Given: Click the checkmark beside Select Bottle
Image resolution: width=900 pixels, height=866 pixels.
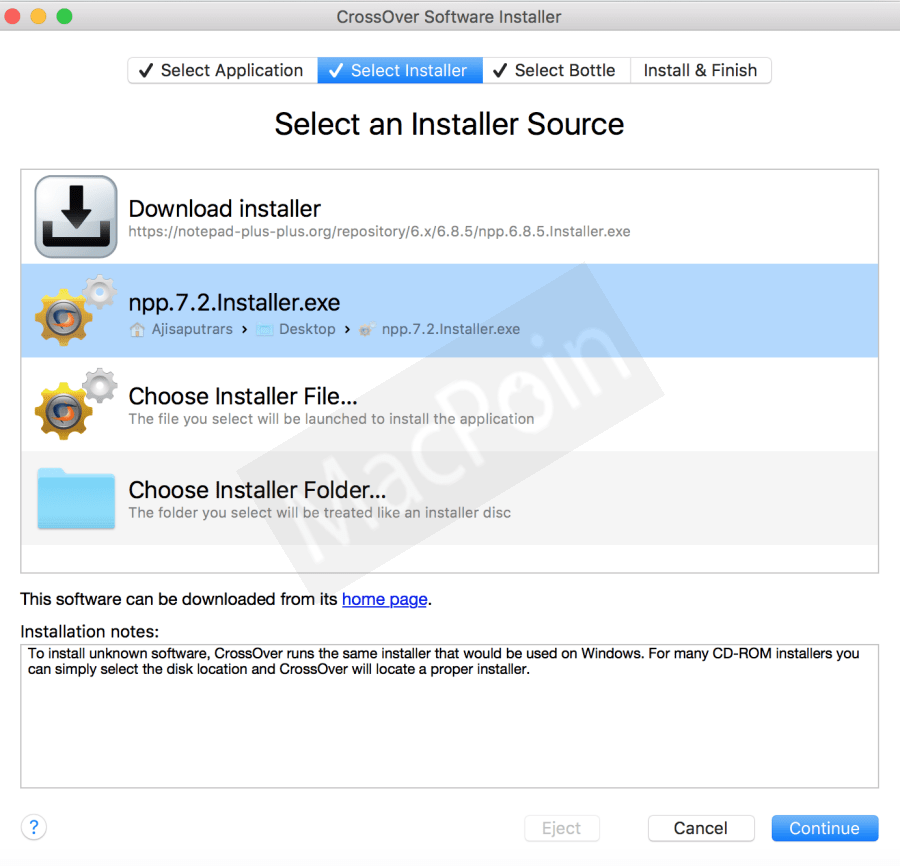Looking at the screenshot, I should click(x=501, y=70).
